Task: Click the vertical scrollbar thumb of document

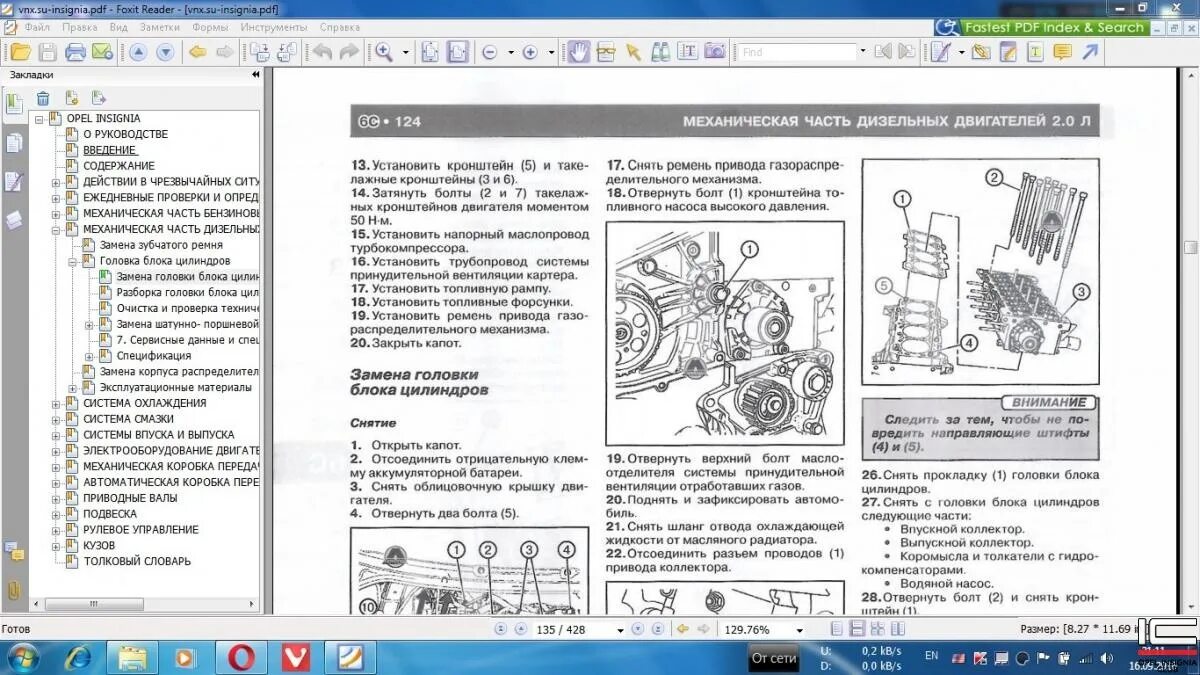Action: (1190, 247)
